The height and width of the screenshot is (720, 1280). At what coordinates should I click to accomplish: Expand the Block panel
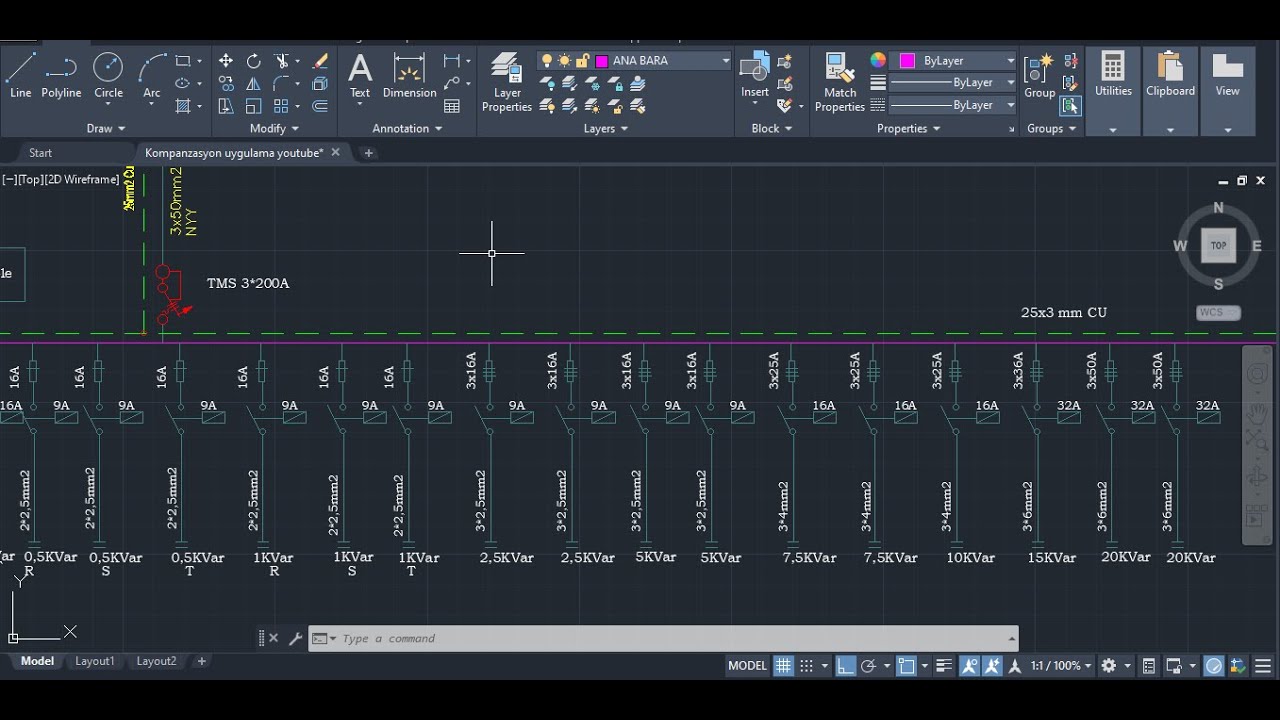pos(772,128)
